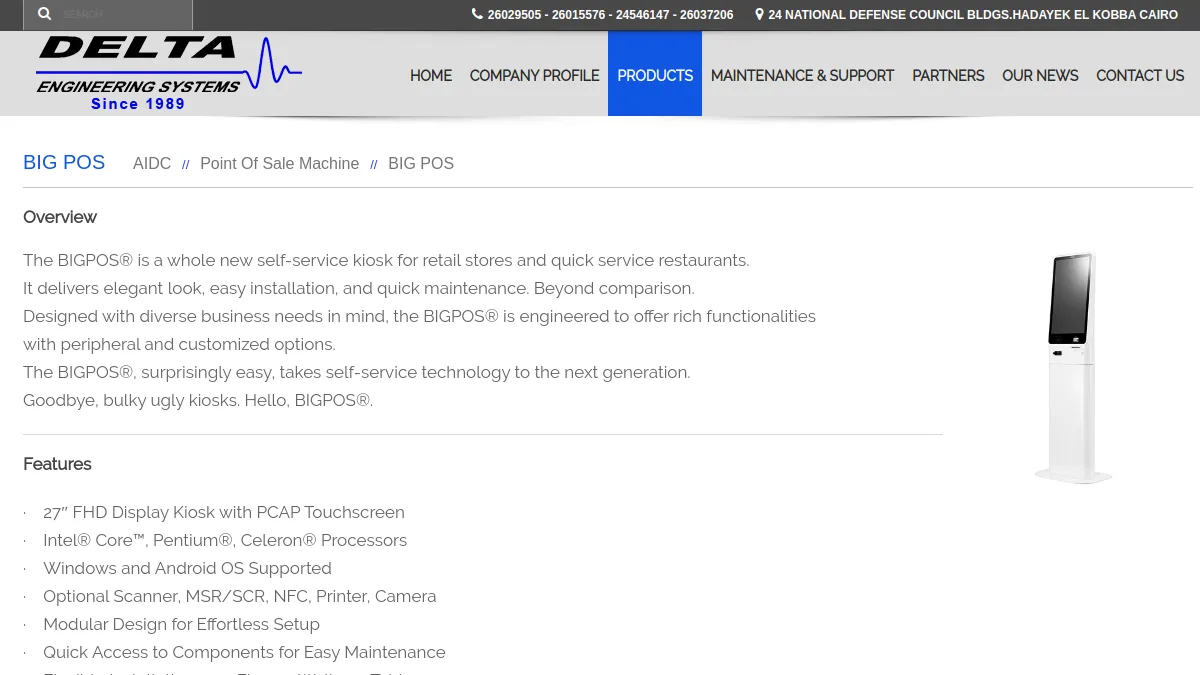
Task: Click 'whole new self-service kiosk' sentence
Action: (386, 260)
